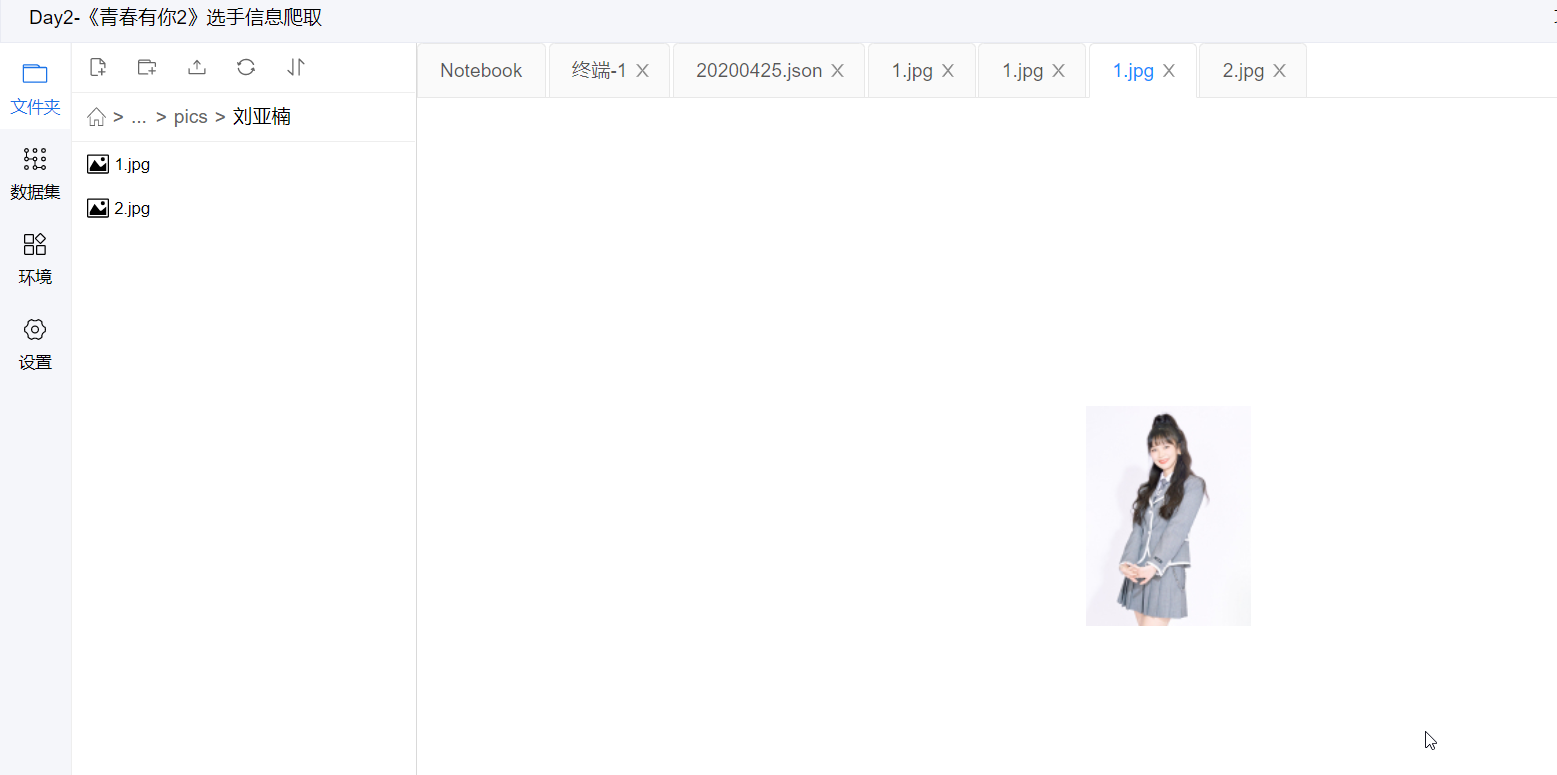
Task: Switch to the 2.jpg tab
Action: click(1243, 70)
